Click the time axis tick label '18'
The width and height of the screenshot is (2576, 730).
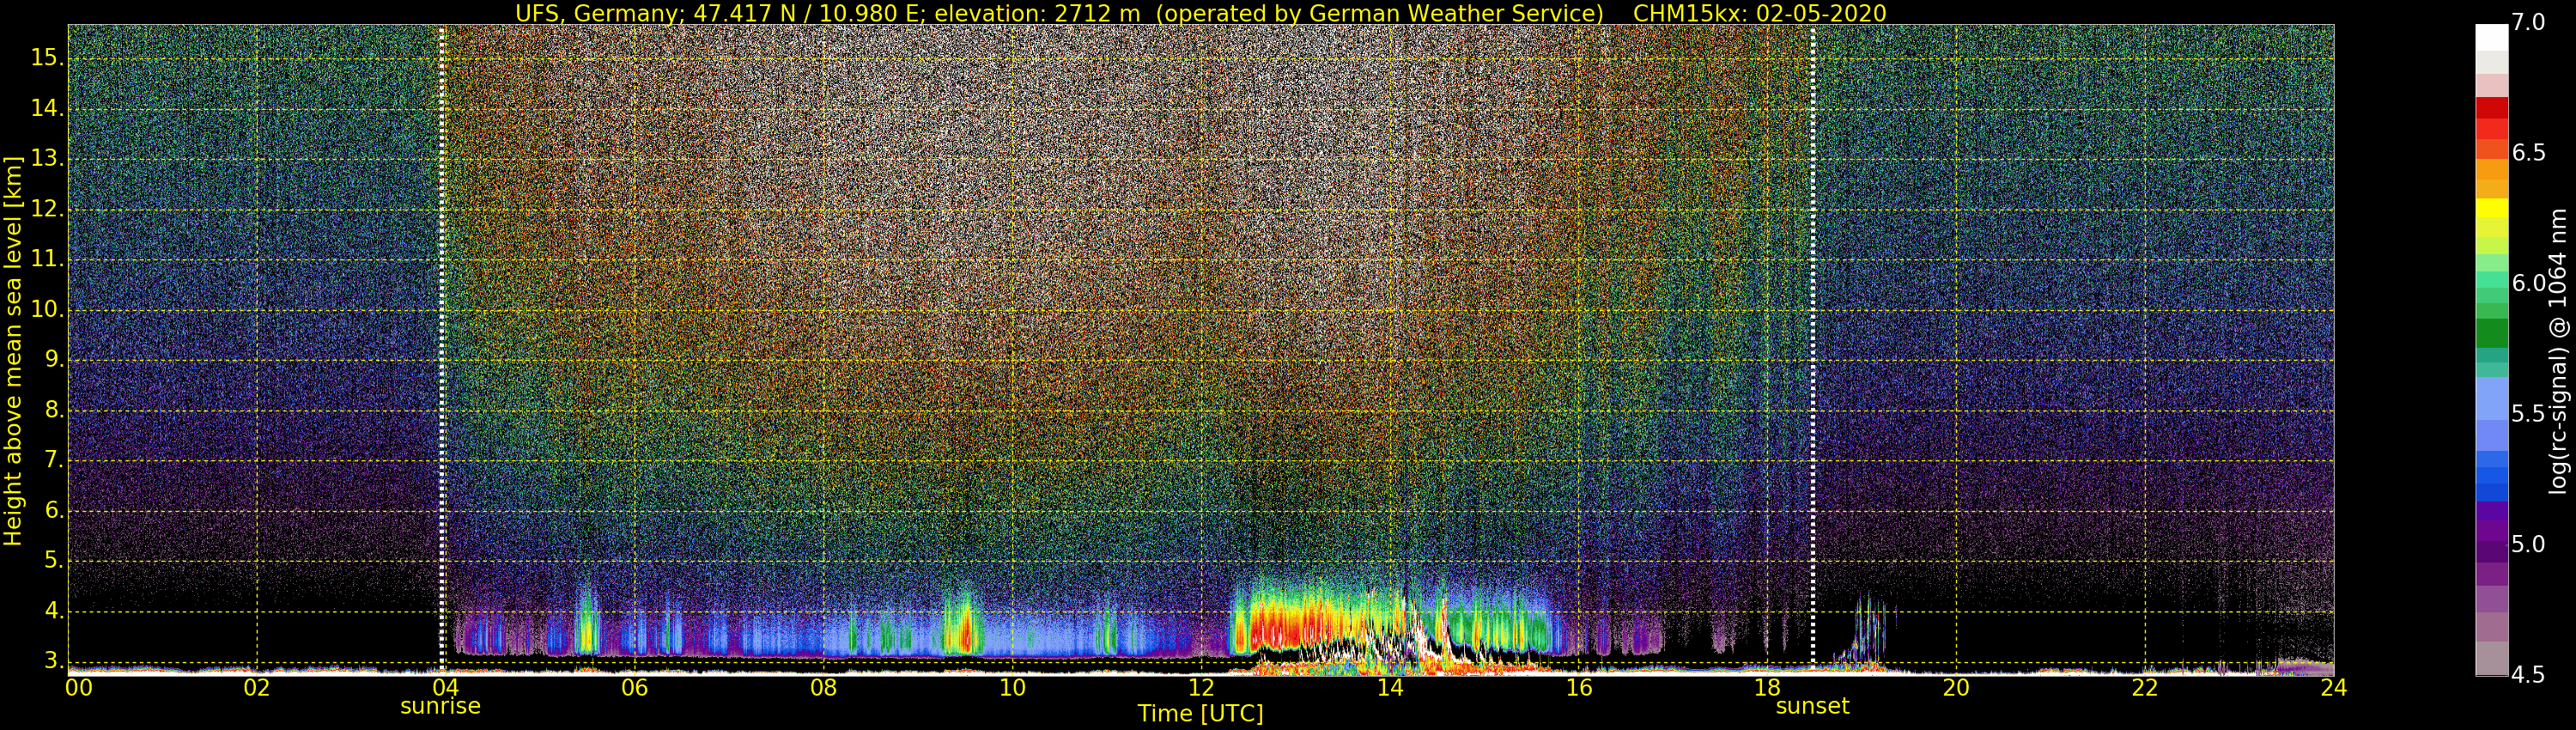(1767, 687)
